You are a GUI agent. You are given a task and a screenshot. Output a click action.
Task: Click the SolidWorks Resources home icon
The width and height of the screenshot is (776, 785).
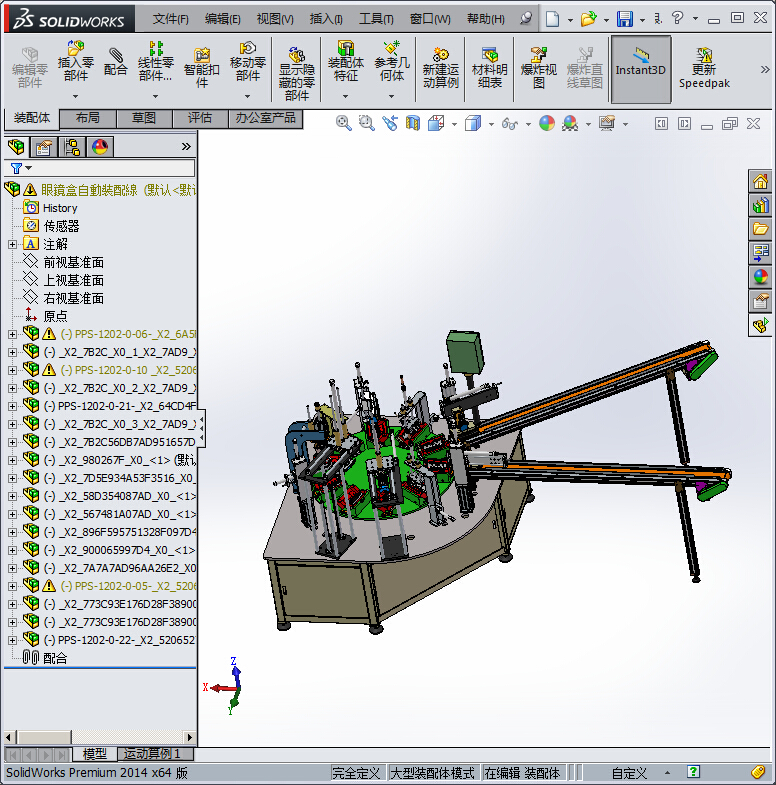(760, 181)
